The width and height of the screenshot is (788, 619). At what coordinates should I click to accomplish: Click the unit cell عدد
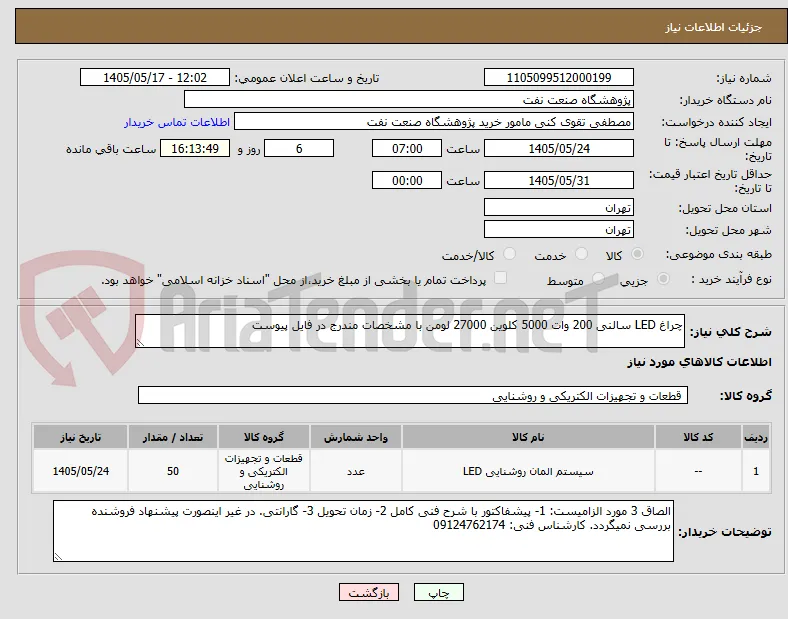pos(356,471)
